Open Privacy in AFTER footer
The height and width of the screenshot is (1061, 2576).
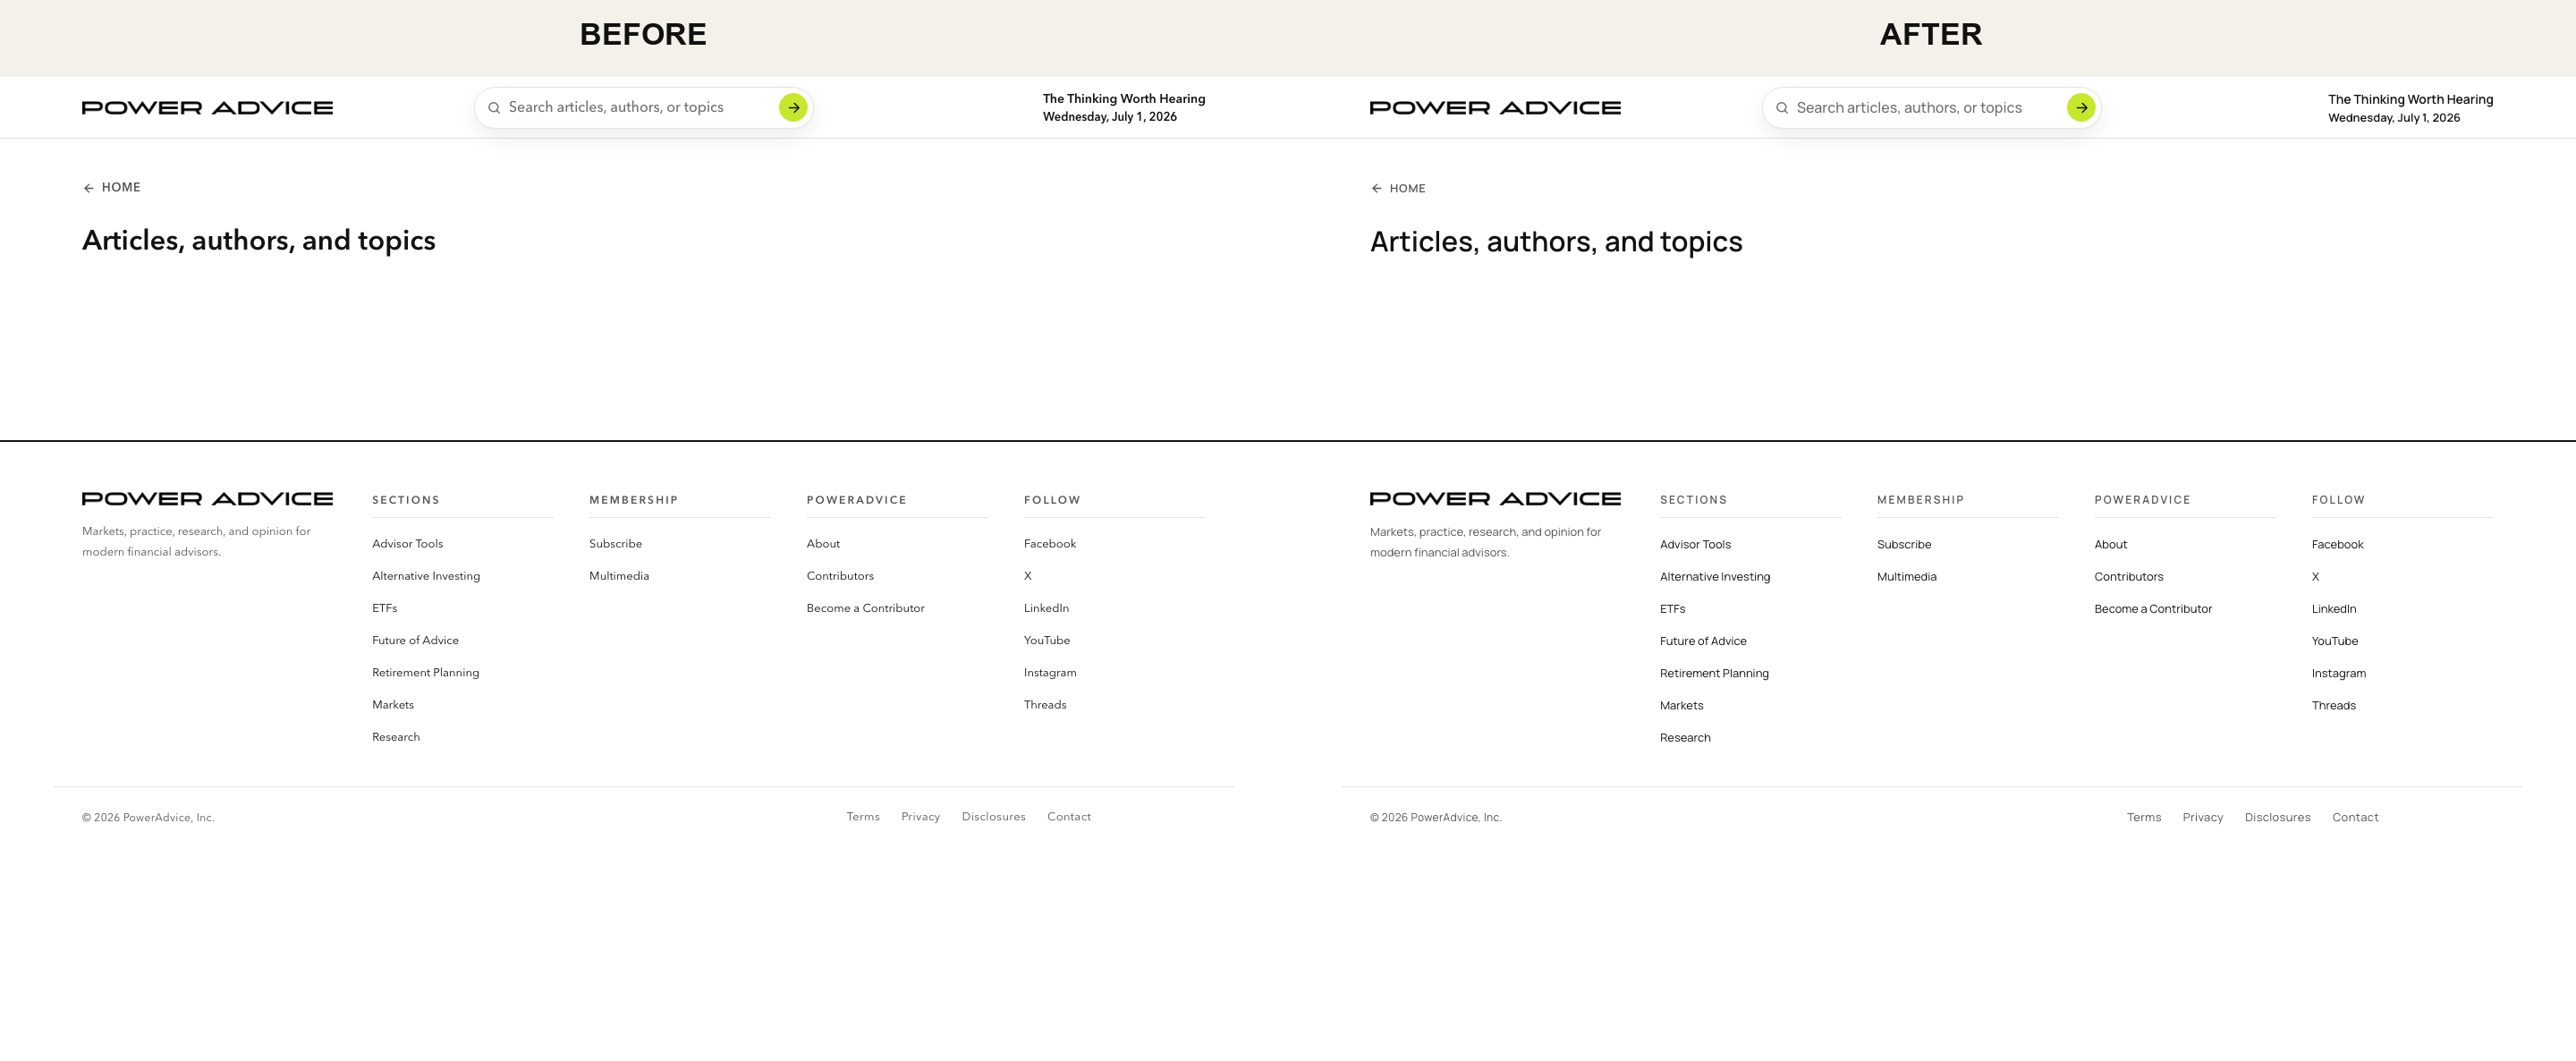2202,817
